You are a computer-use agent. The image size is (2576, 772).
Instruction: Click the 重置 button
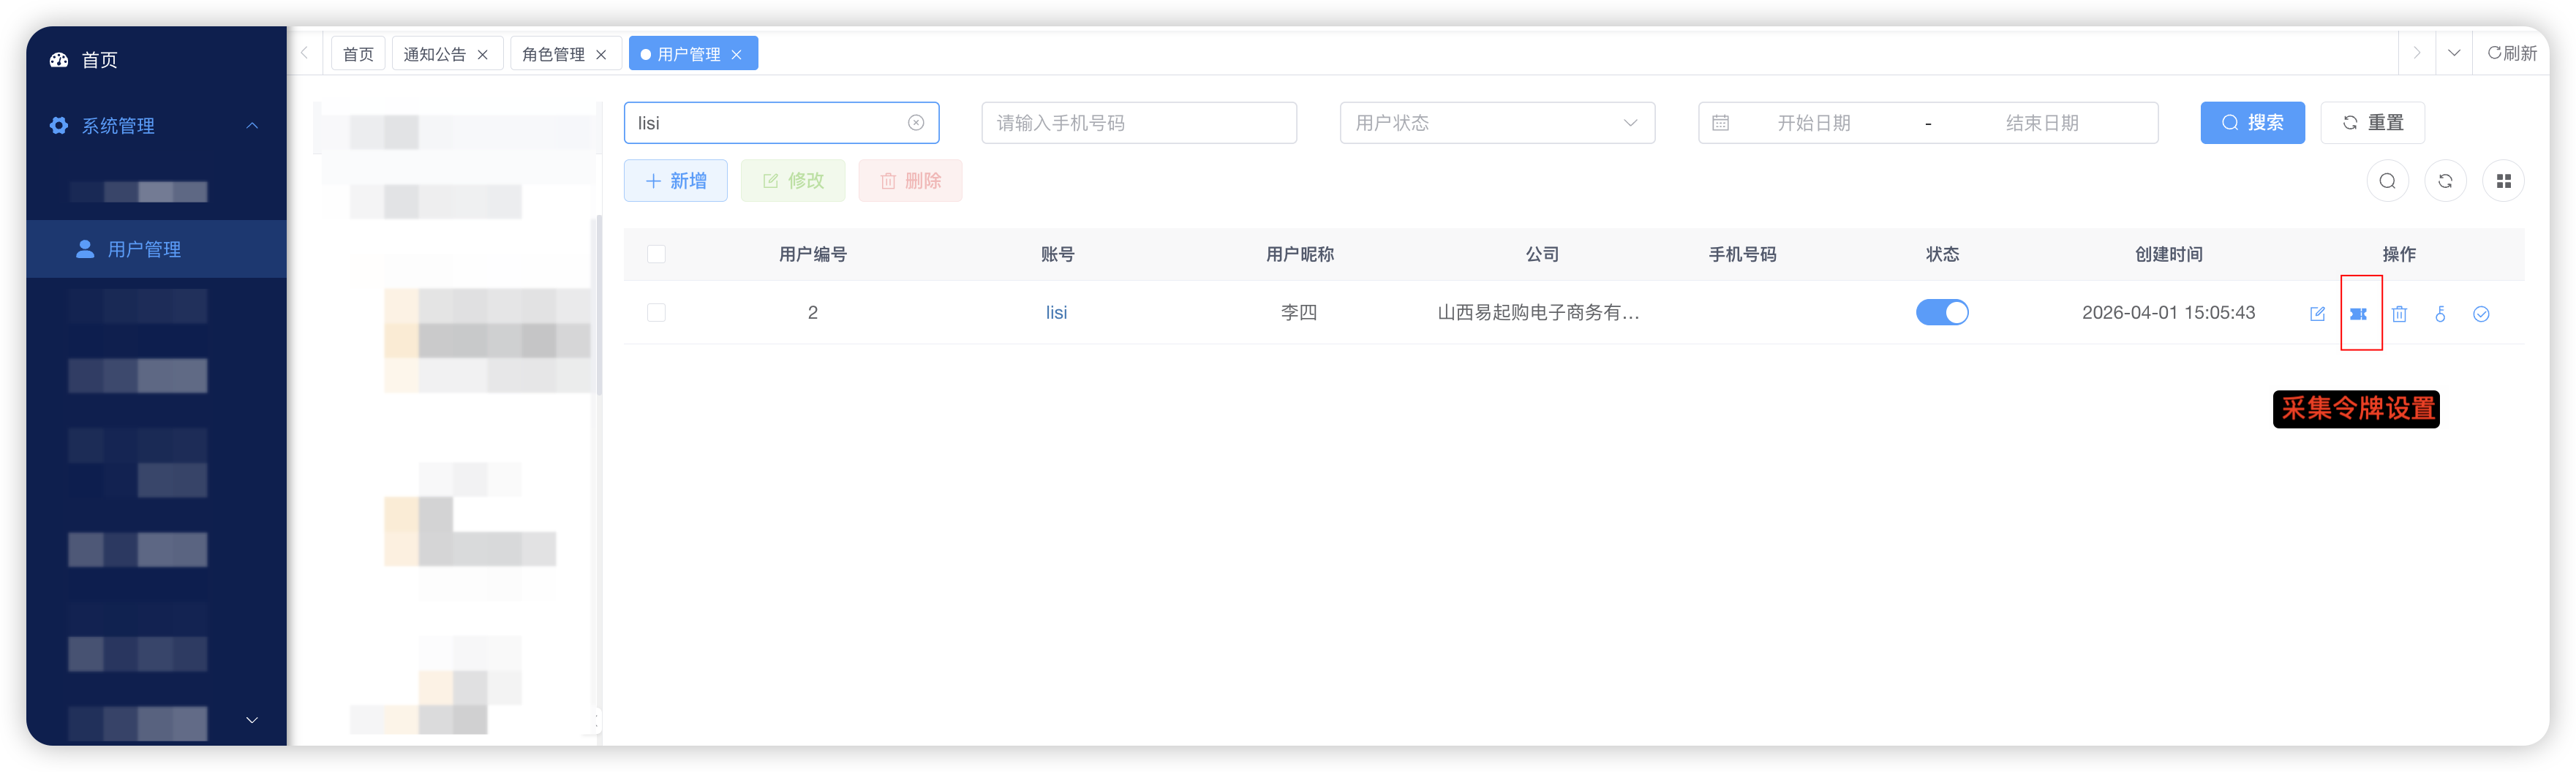tap(2372, 123)
